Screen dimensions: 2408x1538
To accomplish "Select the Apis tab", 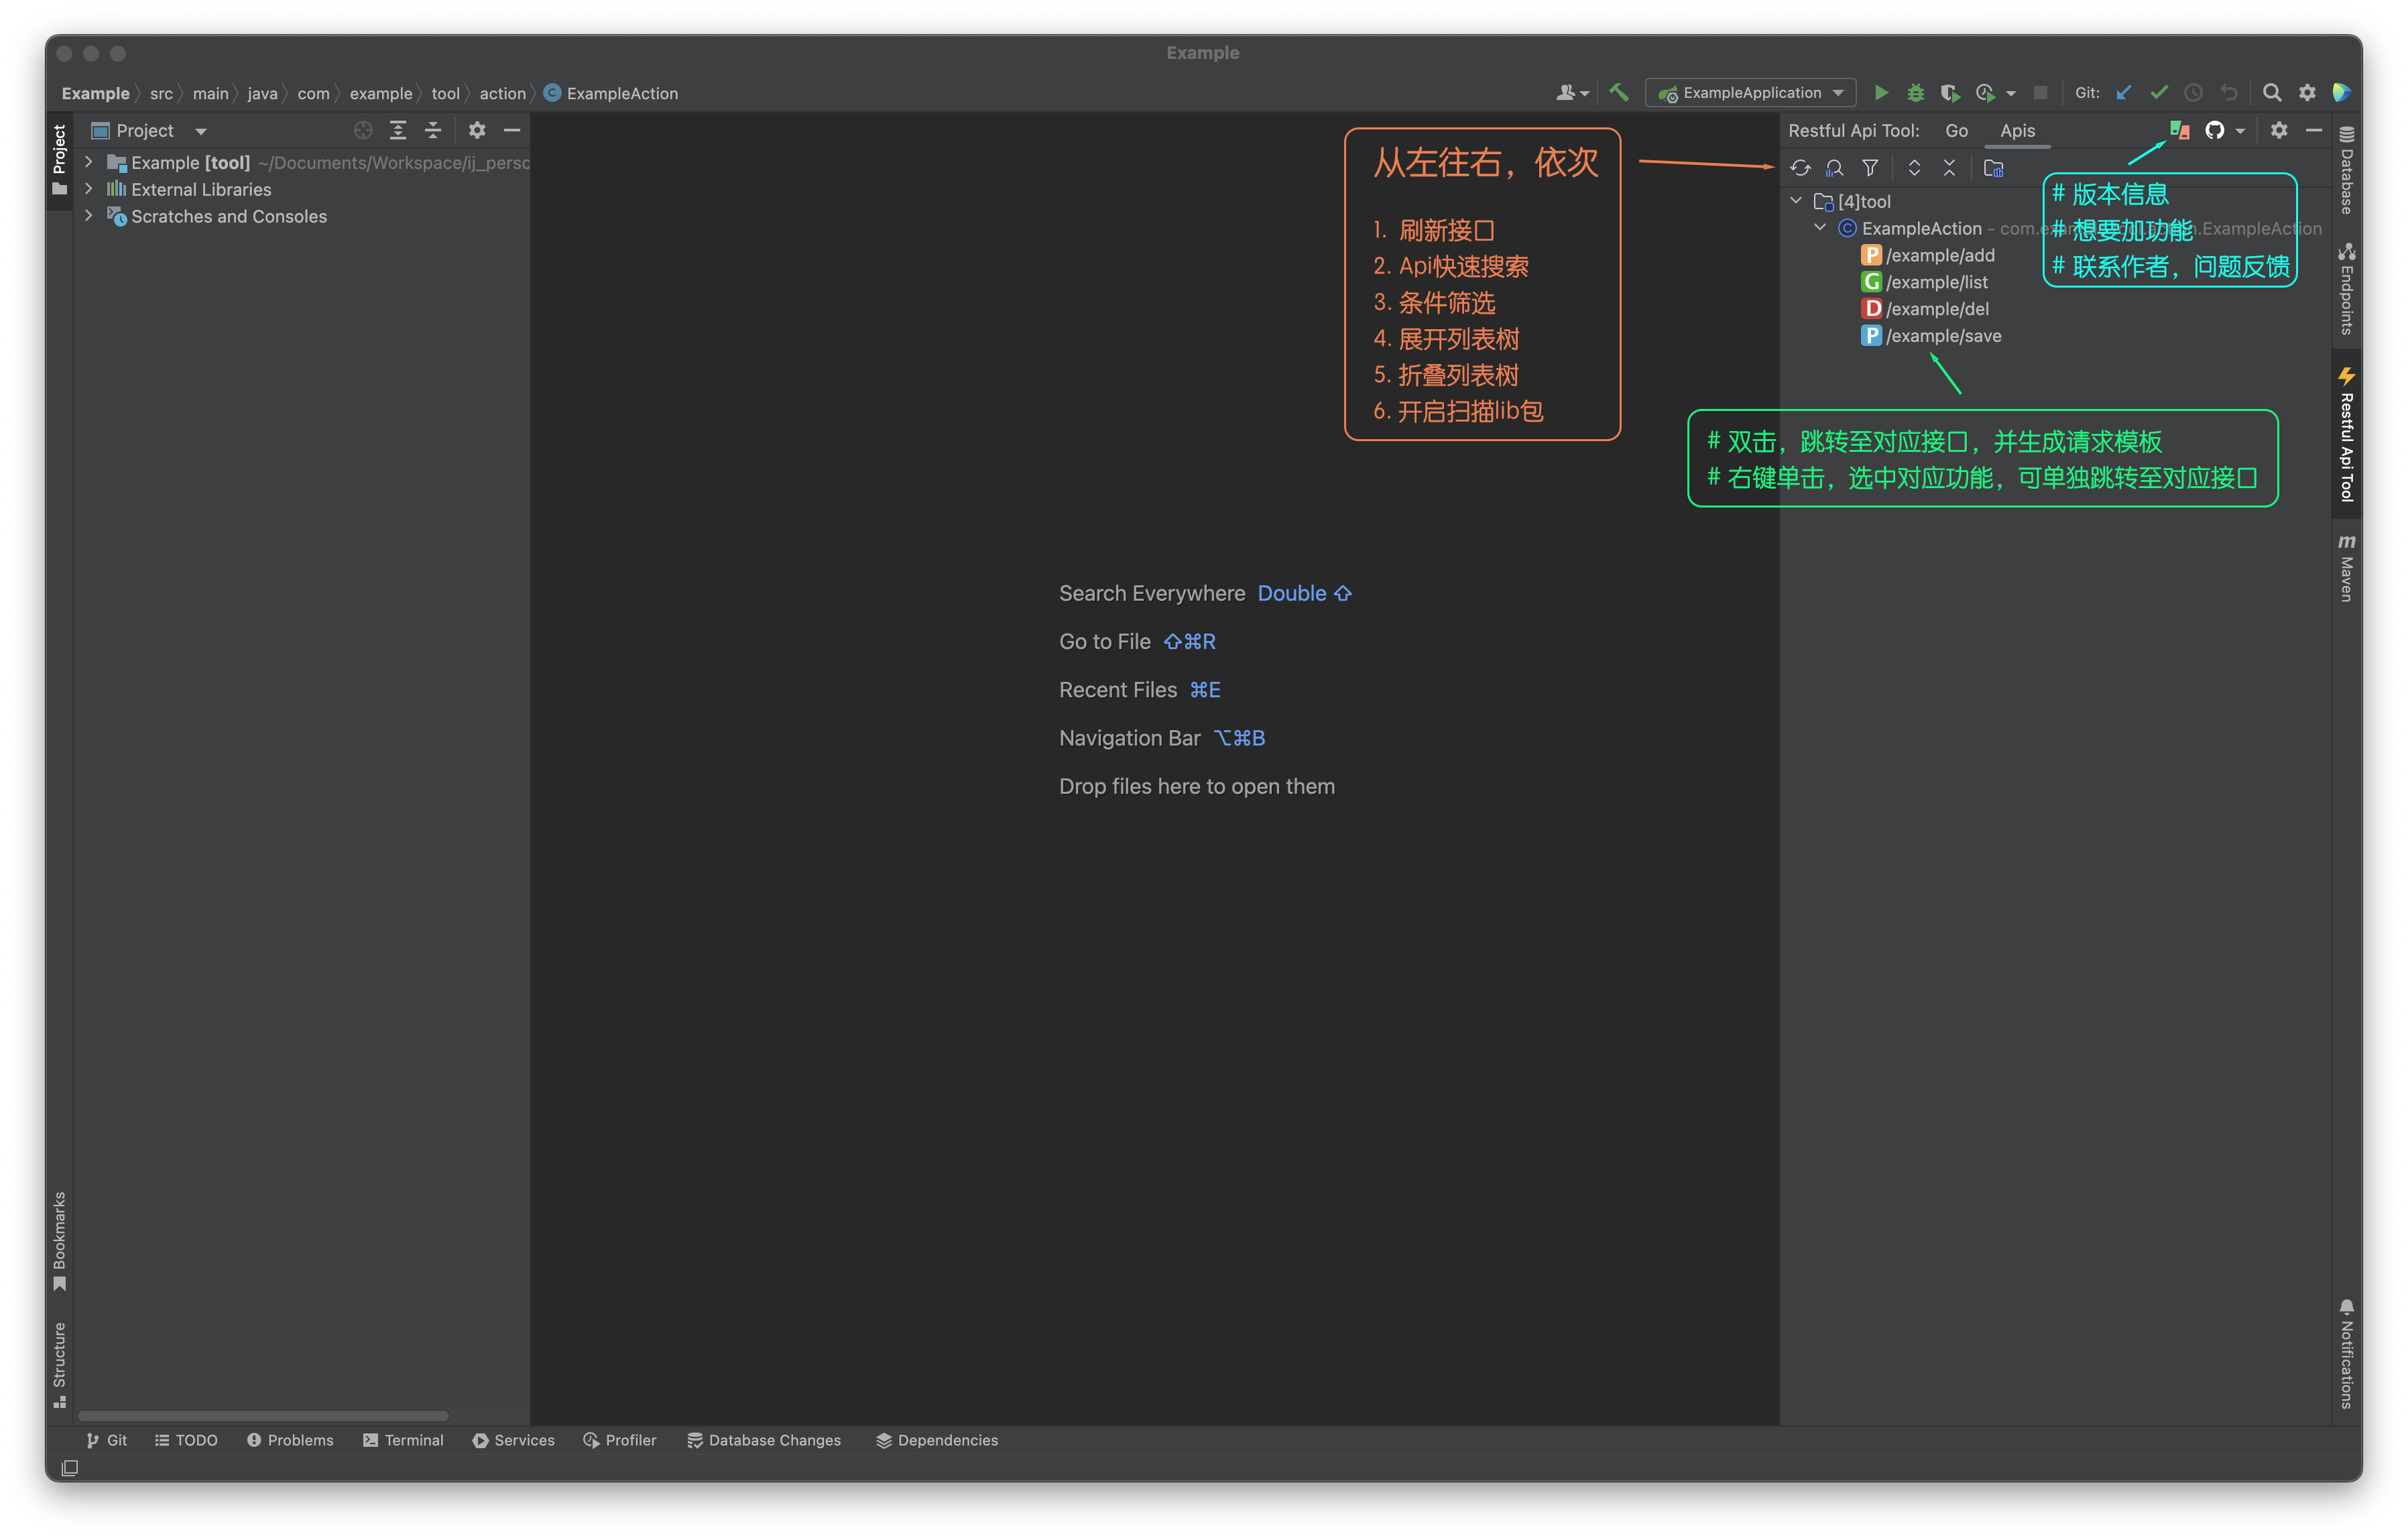I will click(x=2018, y=130).
